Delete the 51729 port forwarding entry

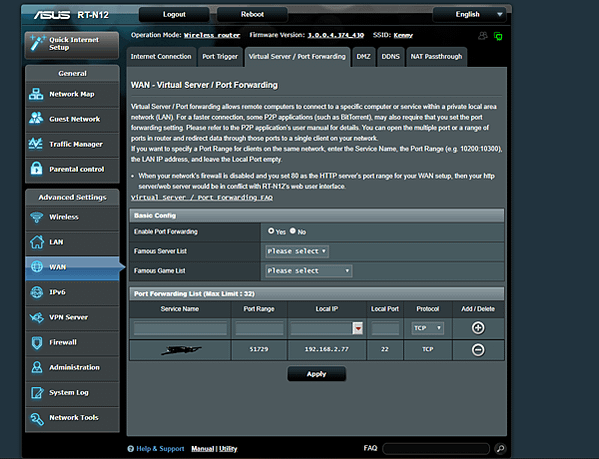point(478,350)
